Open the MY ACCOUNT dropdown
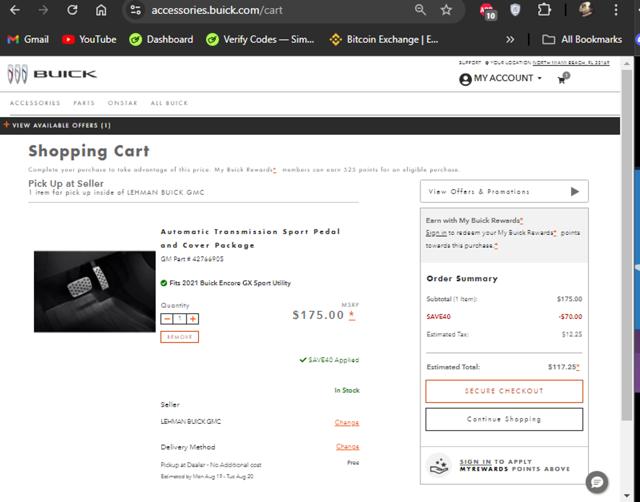Image resolution: width=640 pixels, height=502 pixels. [x=500, y=78]
